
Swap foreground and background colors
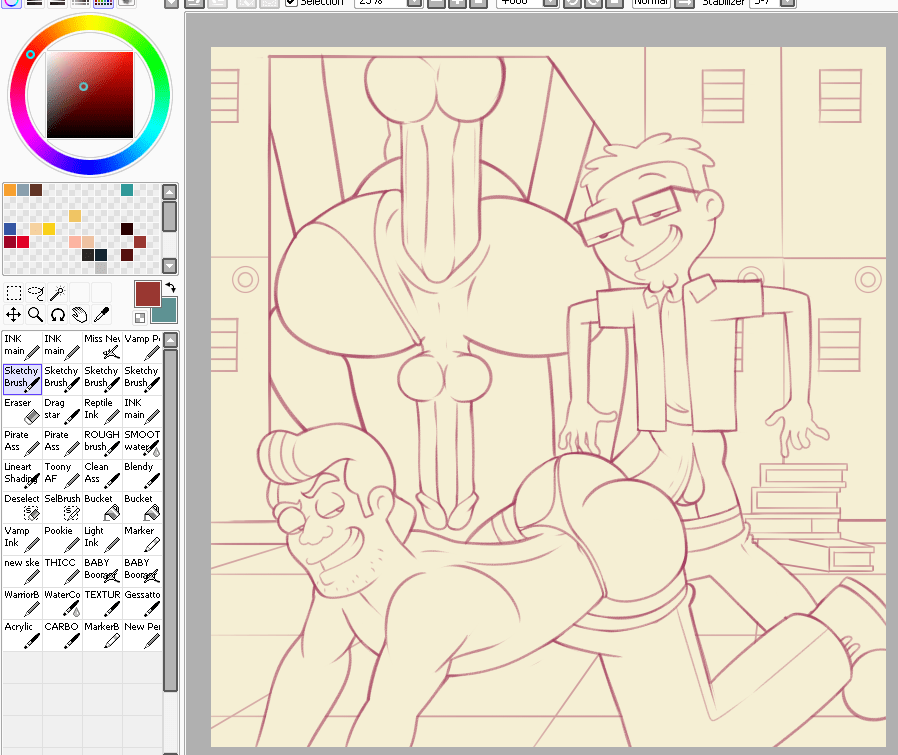click(172, 288)
